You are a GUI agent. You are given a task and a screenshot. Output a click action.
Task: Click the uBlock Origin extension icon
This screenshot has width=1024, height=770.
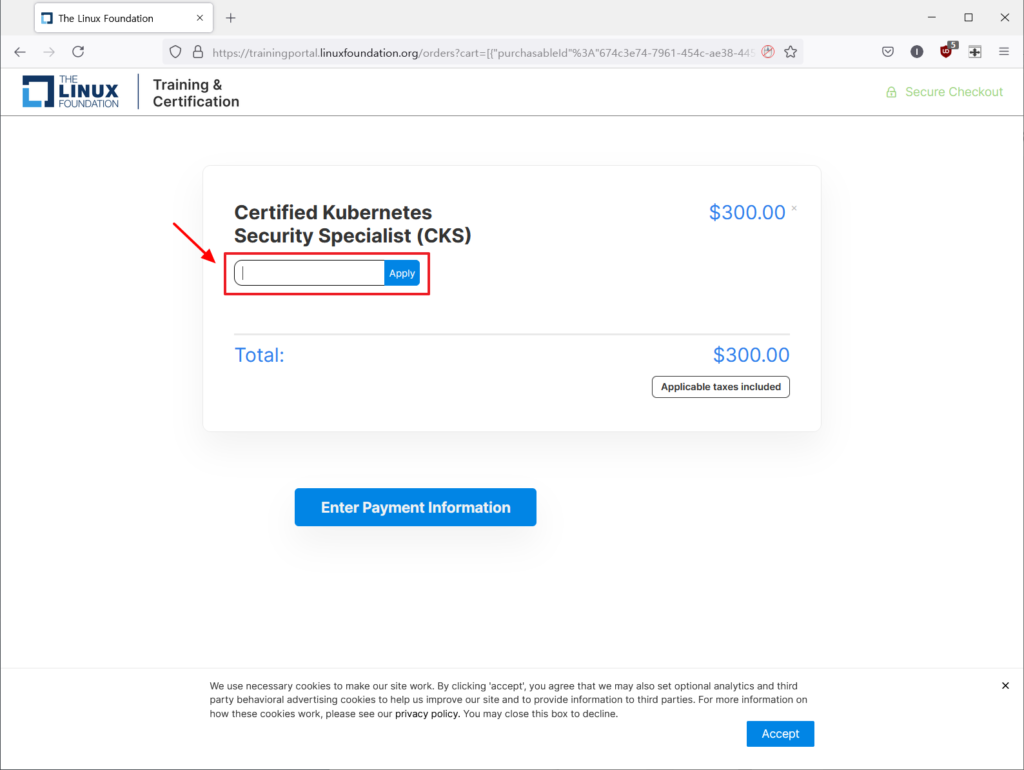[x=946, y=52]
